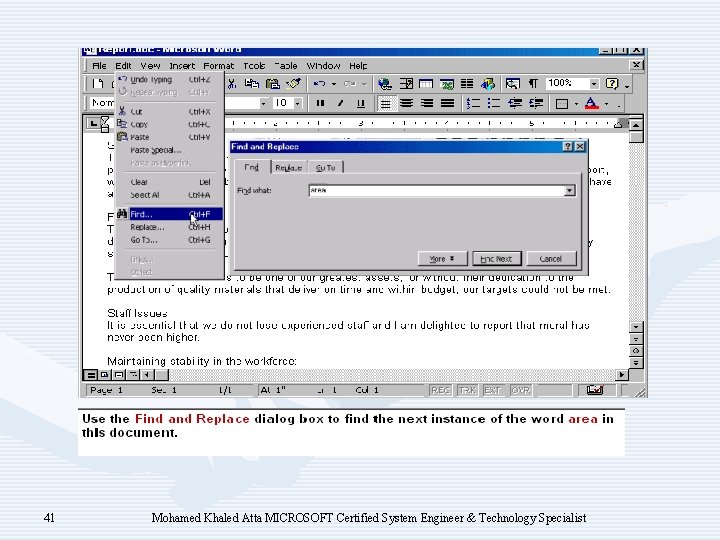Toggle Show/Hide paragraph marks
Image resolution: width=720 pixels, height=540 pixels.
point(533,84)
